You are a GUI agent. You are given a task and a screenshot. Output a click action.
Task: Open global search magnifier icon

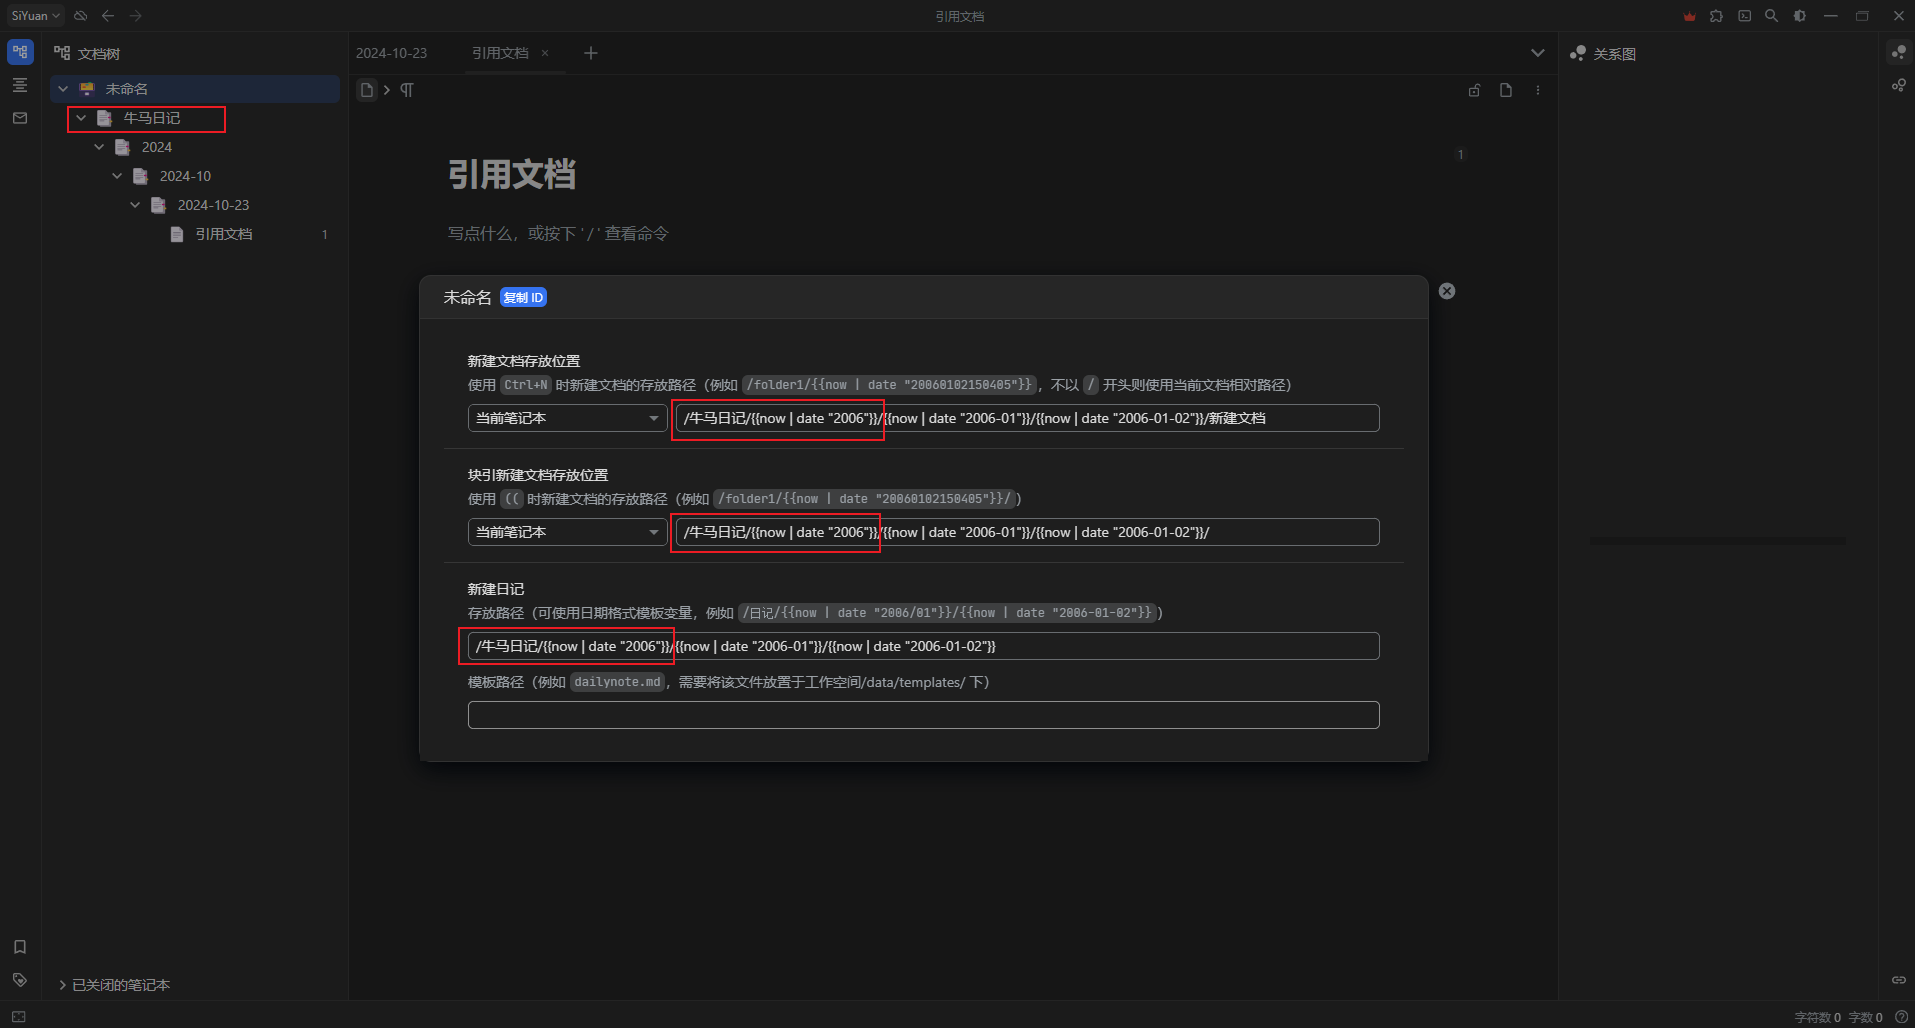point(1772,16)
